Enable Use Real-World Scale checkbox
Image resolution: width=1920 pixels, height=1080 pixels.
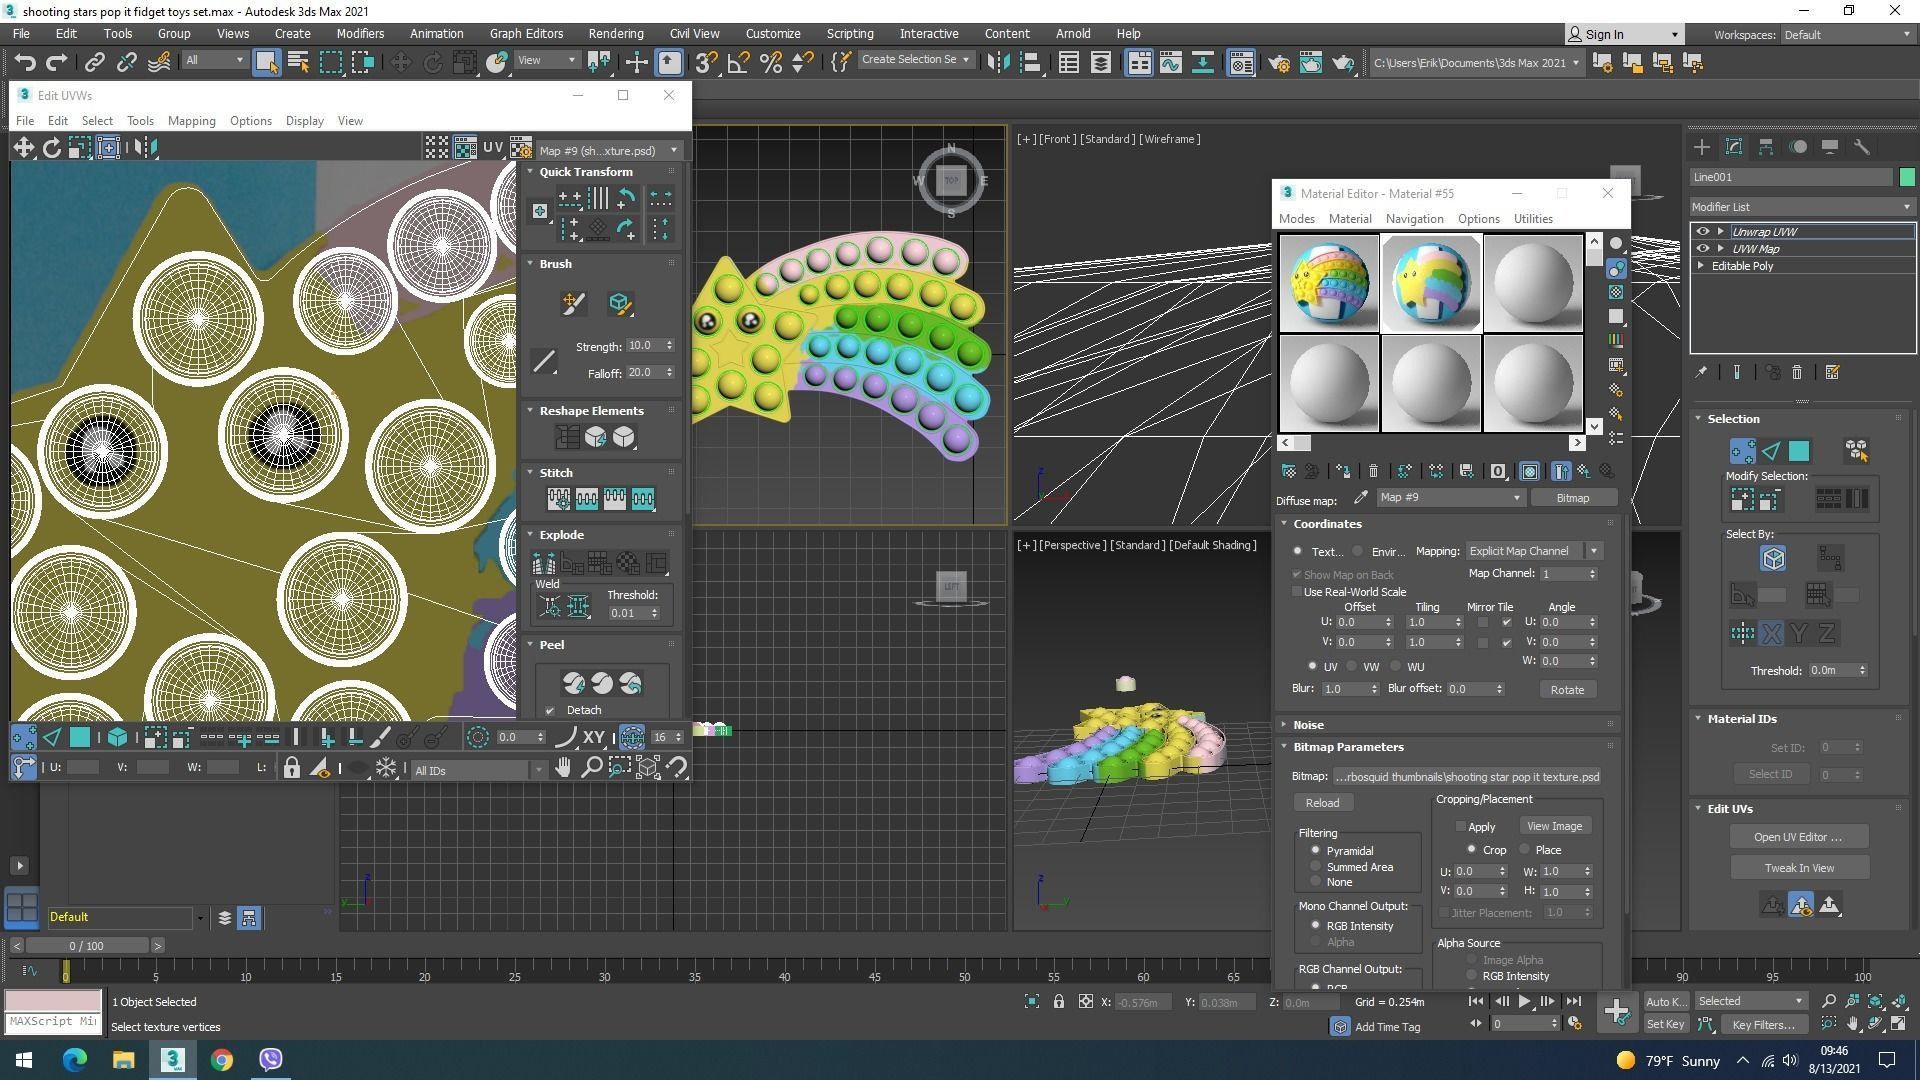(1297, 592)
